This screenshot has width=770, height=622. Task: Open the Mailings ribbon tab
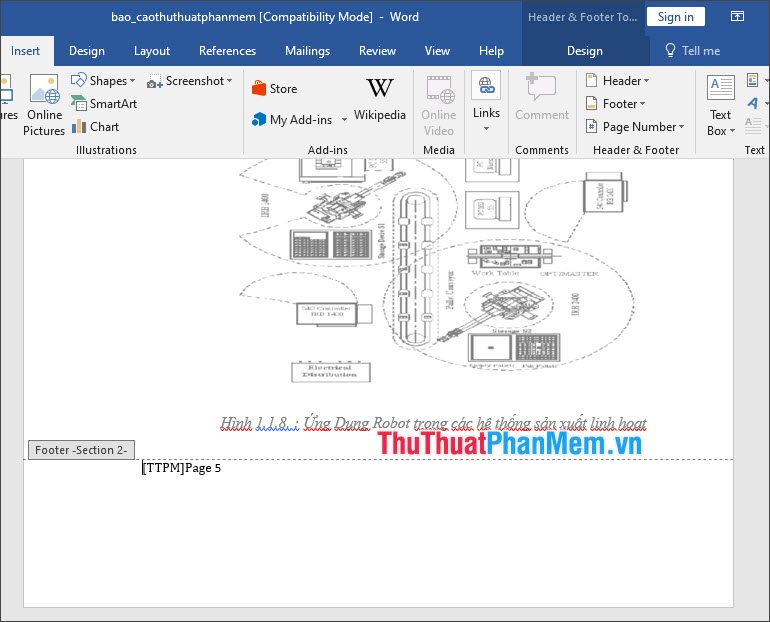point(307,51)
